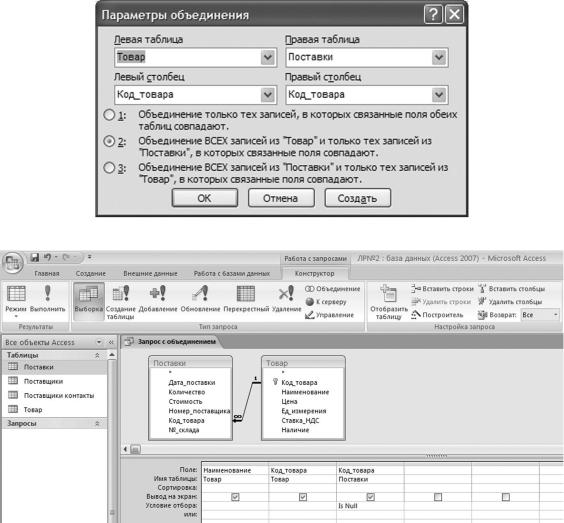The width and height of the screenshot is (564, 523).
Task: Open the Внешние данные ribbon tab
Action: click(150, 273)
